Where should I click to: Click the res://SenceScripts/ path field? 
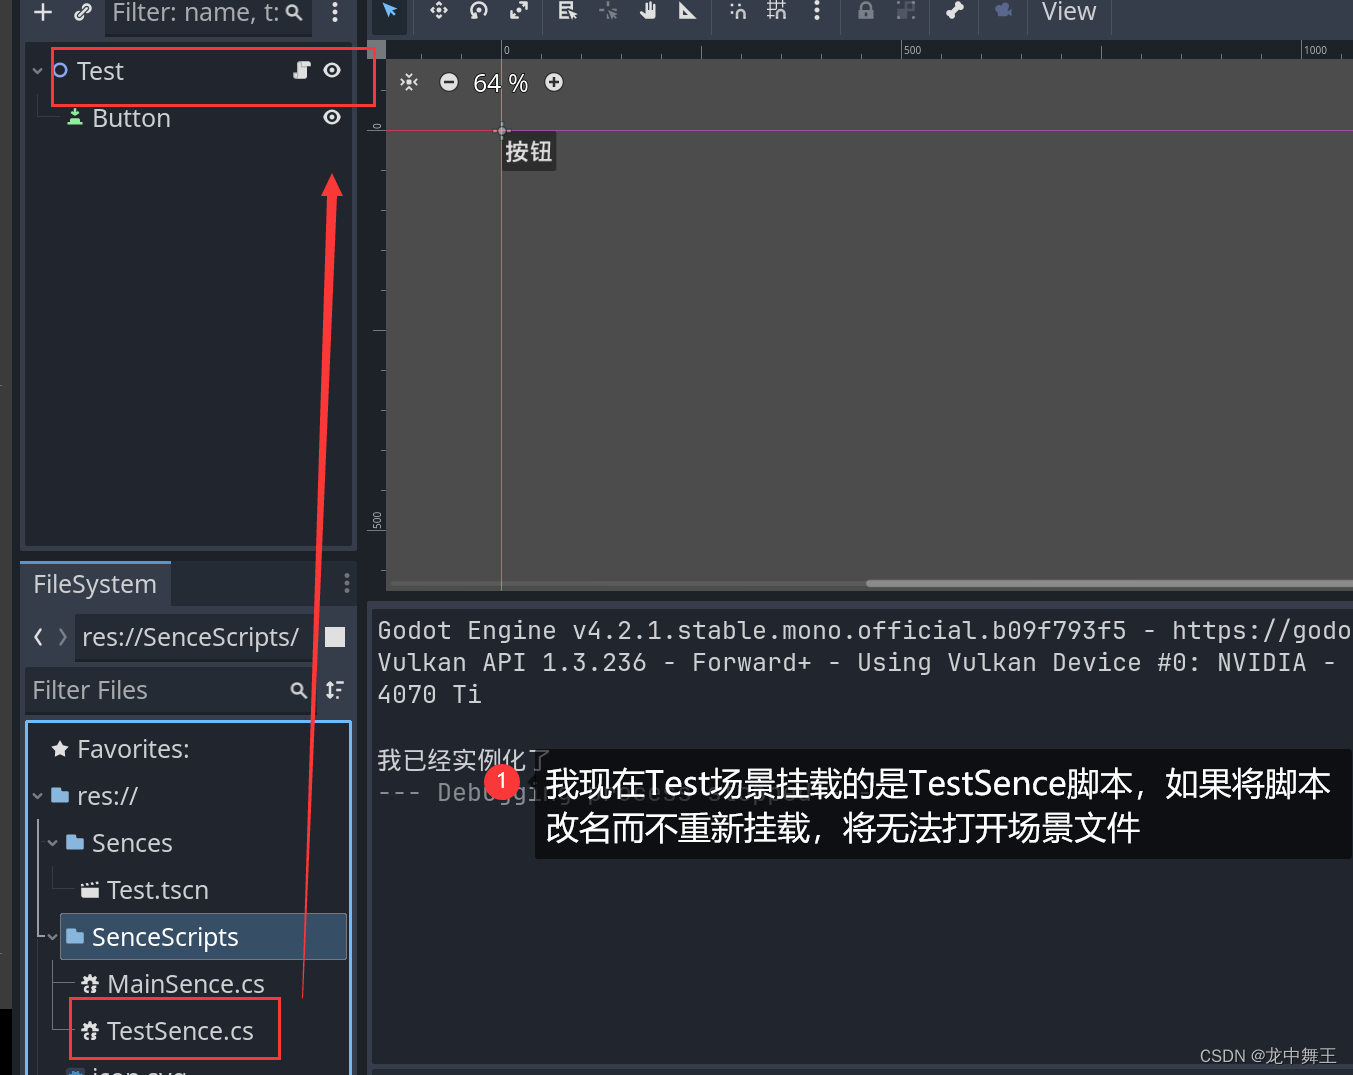tap(194, 637)
